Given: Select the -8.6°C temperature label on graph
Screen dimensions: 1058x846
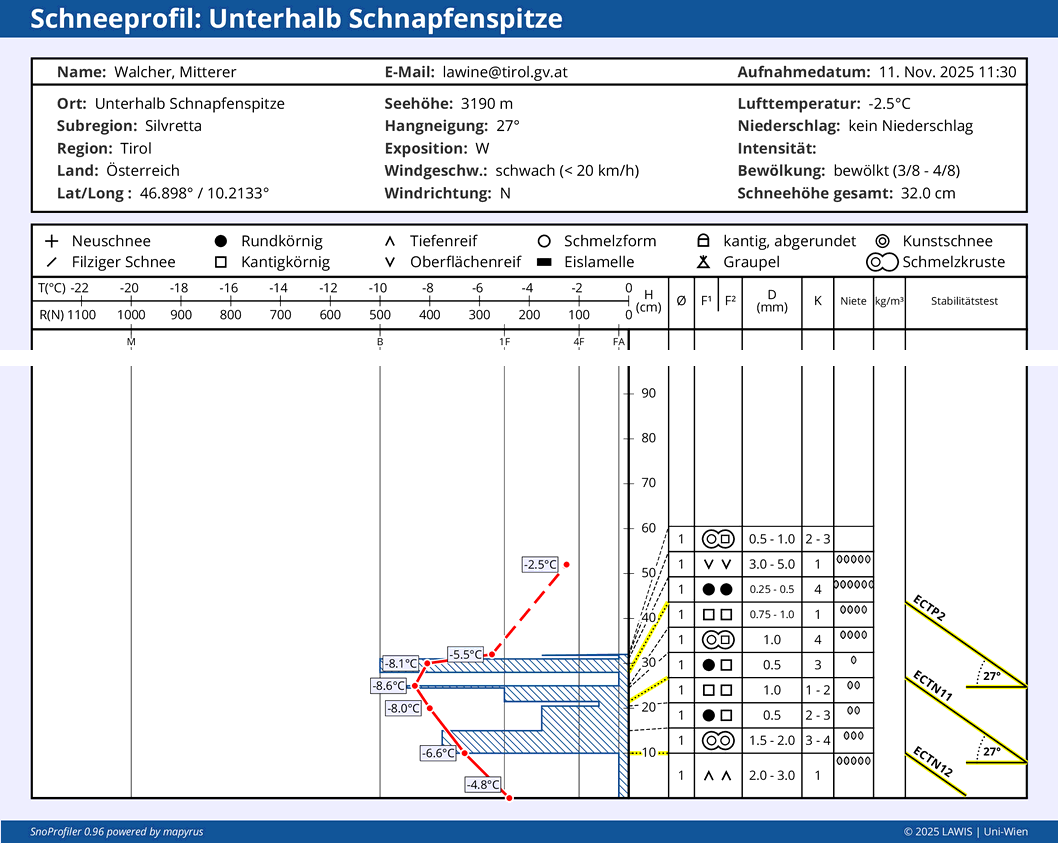Looking at the screenshot, I should click(x=389, y=686).
